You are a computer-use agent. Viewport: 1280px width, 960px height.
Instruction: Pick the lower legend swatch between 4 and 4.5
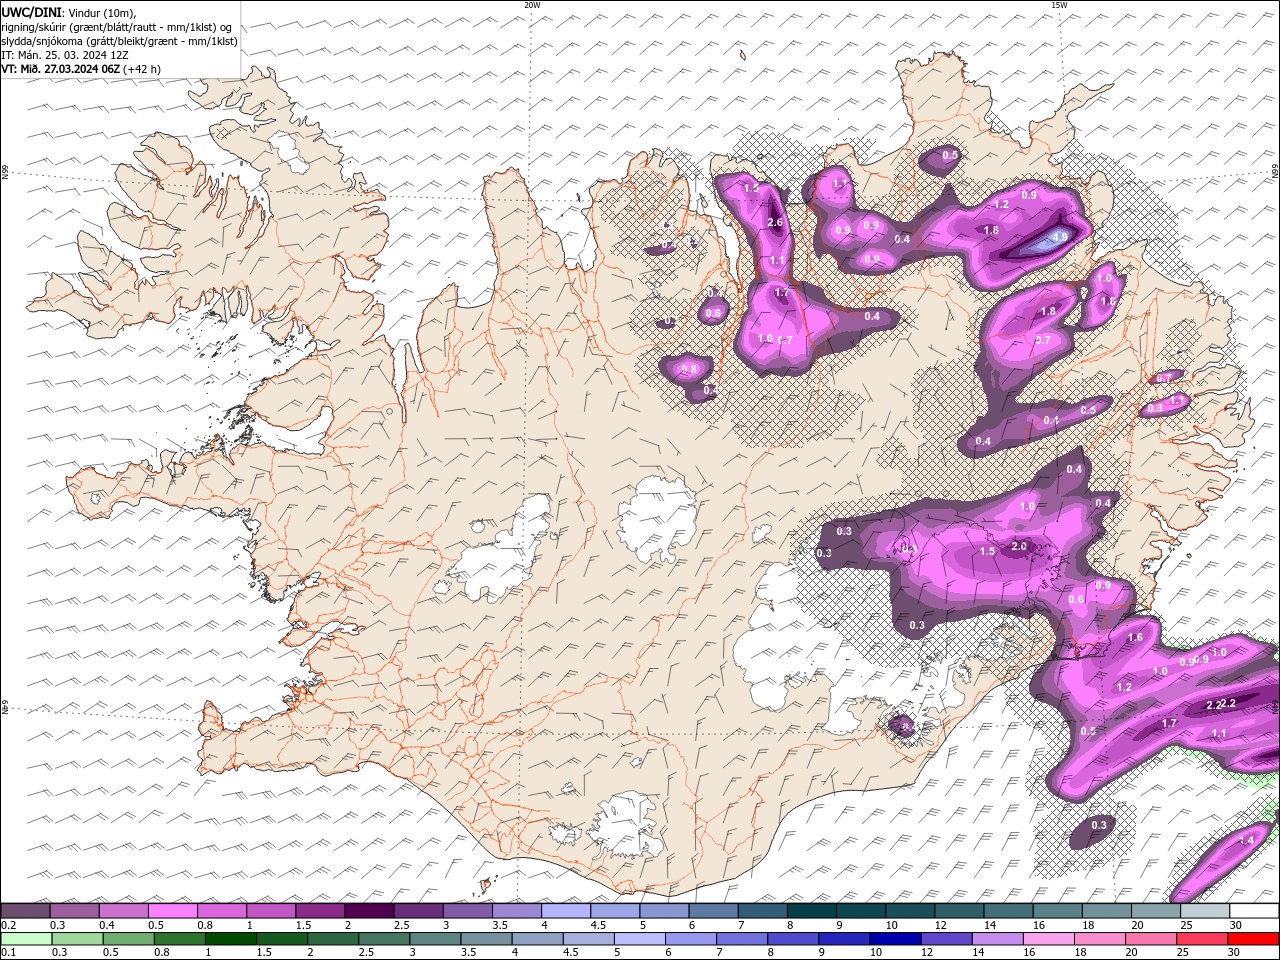tap(537, 939)
